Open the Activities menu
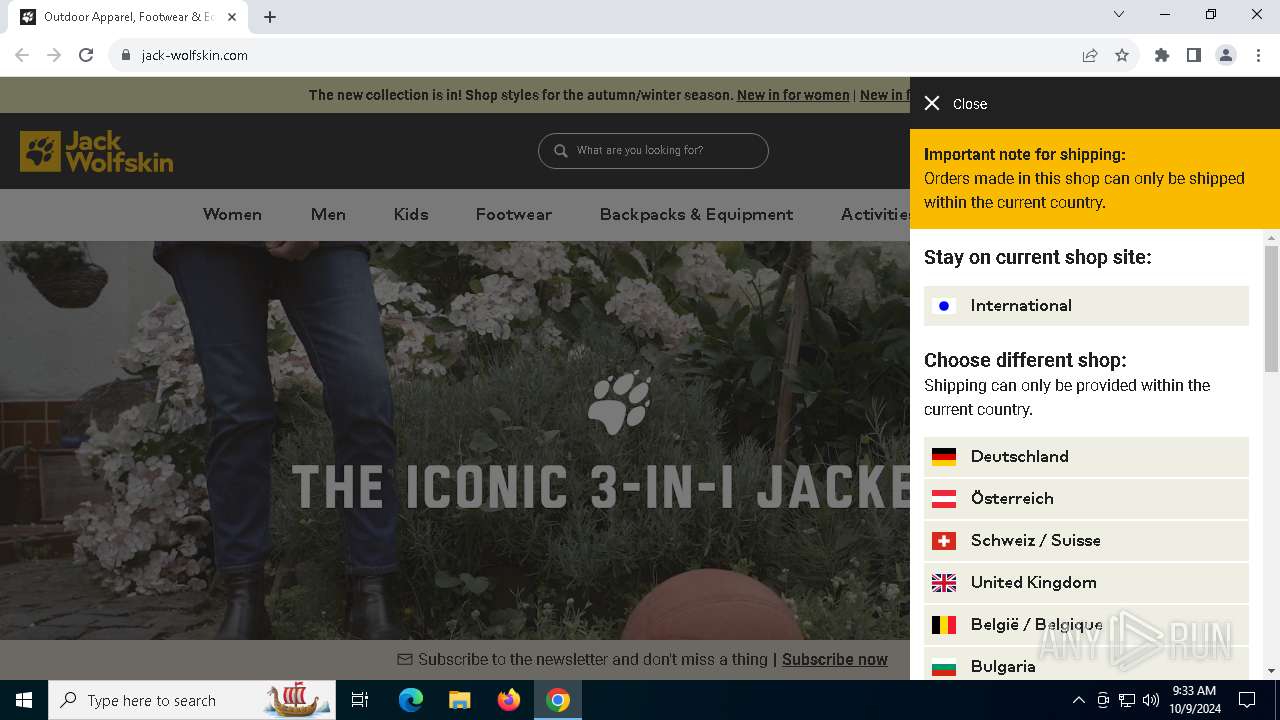Viewport: 1280px width, 720px height. click(875, 214)
